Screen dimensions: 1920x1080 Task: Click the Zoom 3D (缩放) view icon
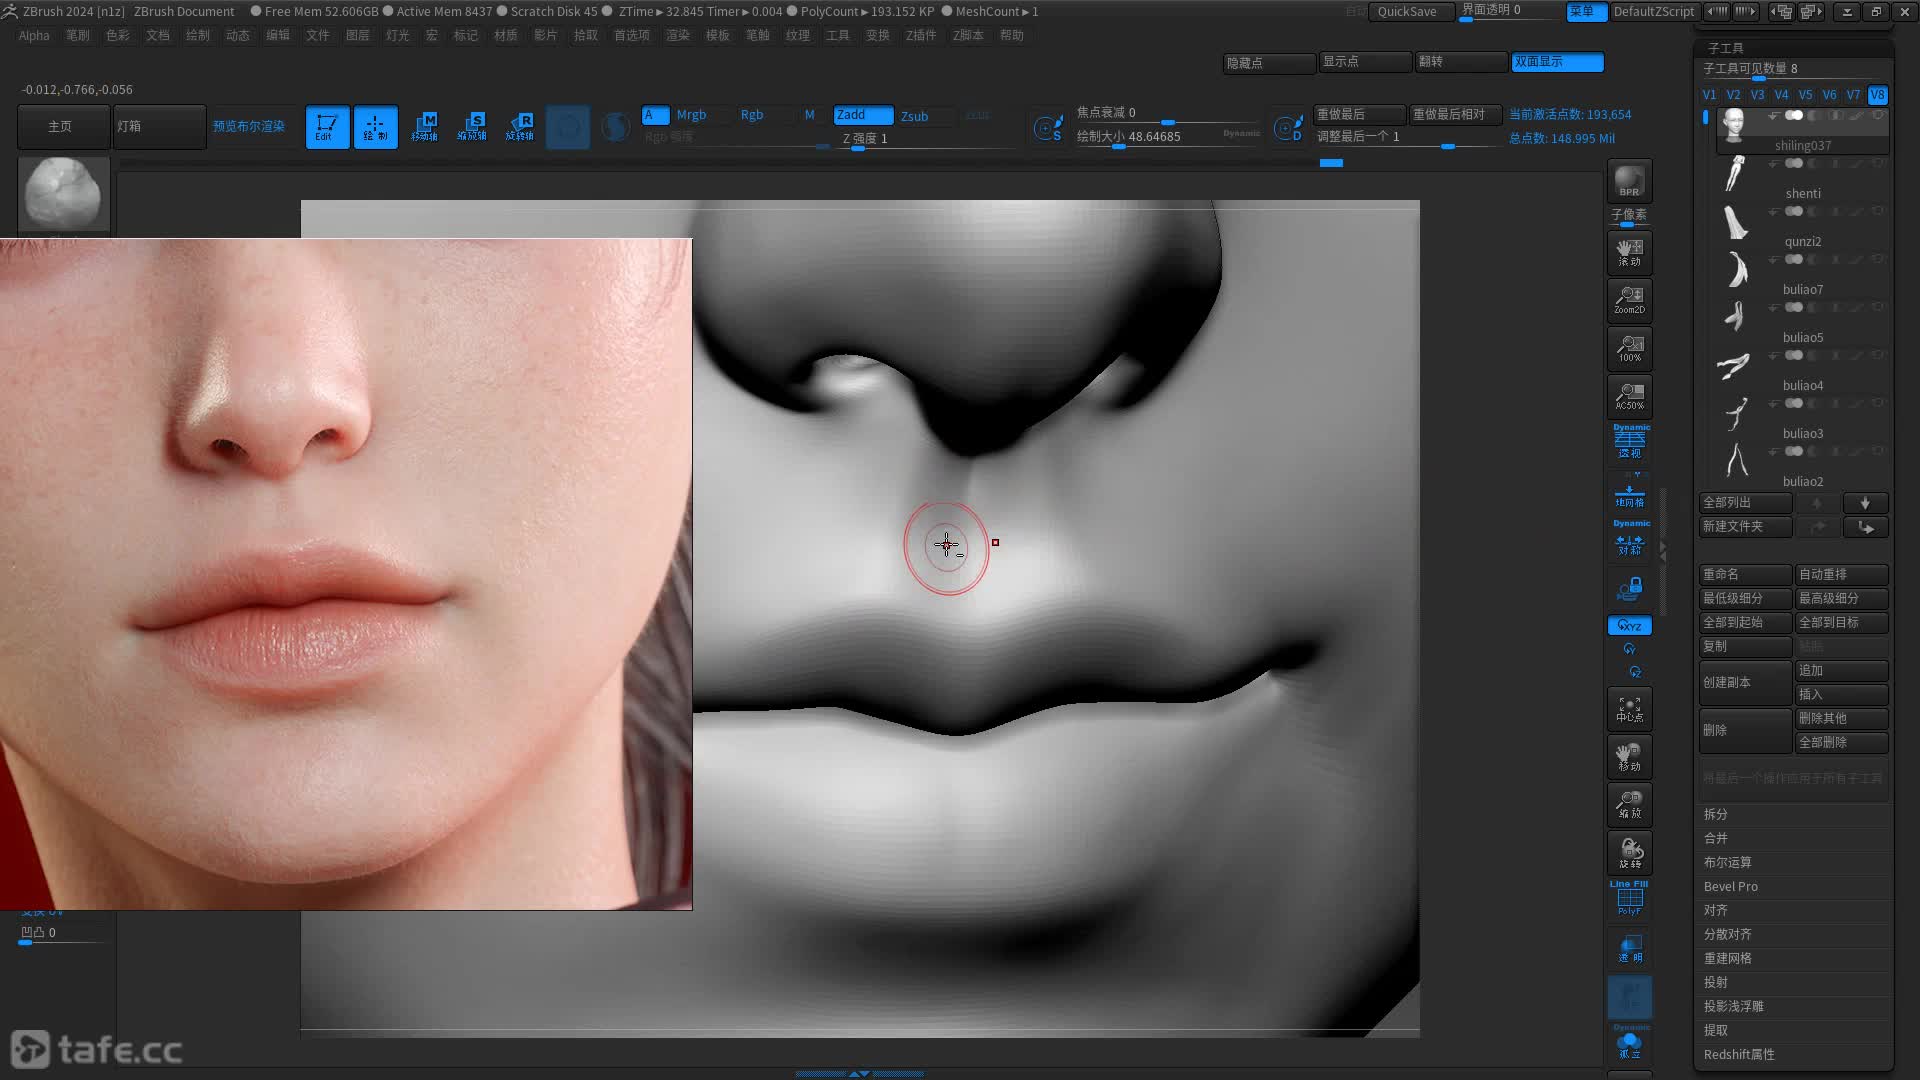pos(1629,805)
